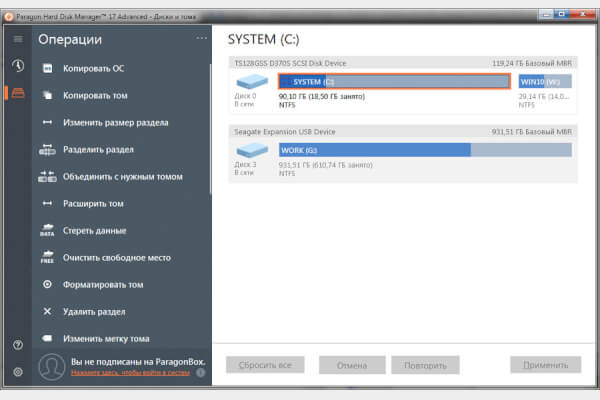Open the backup history clock icon

18,66
